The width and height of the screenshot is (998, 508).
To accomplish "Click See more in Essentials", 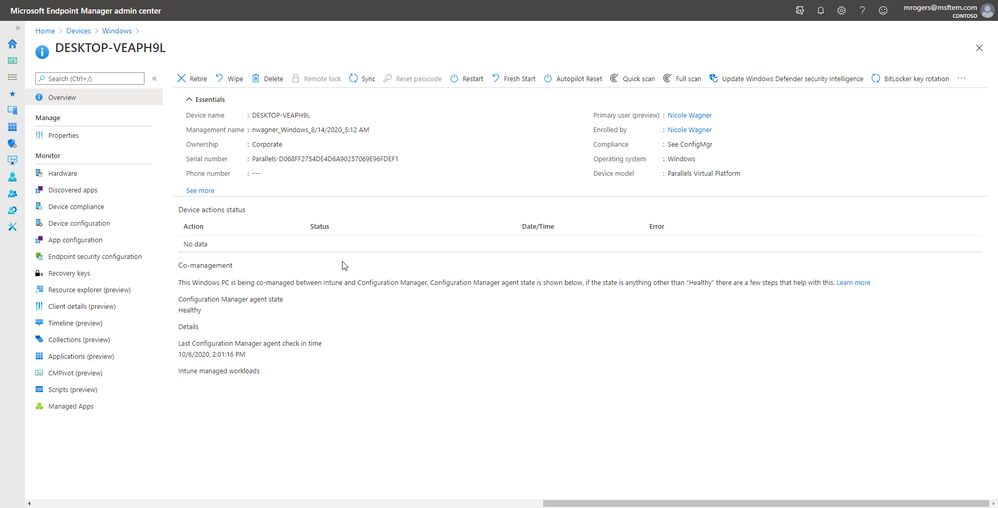I will pos(200,190).
